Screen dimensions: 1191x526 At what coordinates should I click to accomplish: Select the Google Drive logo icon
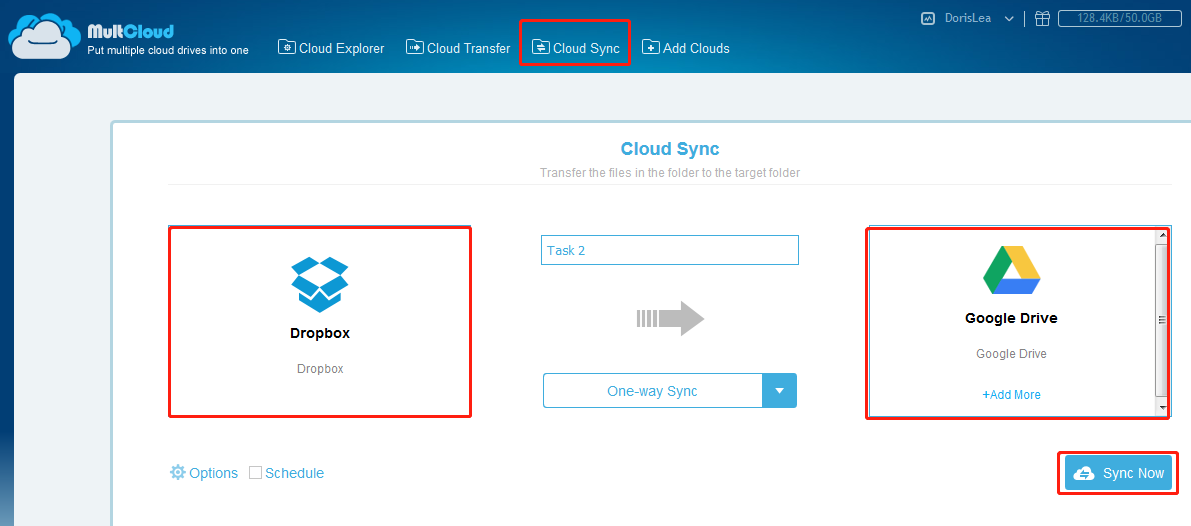(x=1011, y=270)
